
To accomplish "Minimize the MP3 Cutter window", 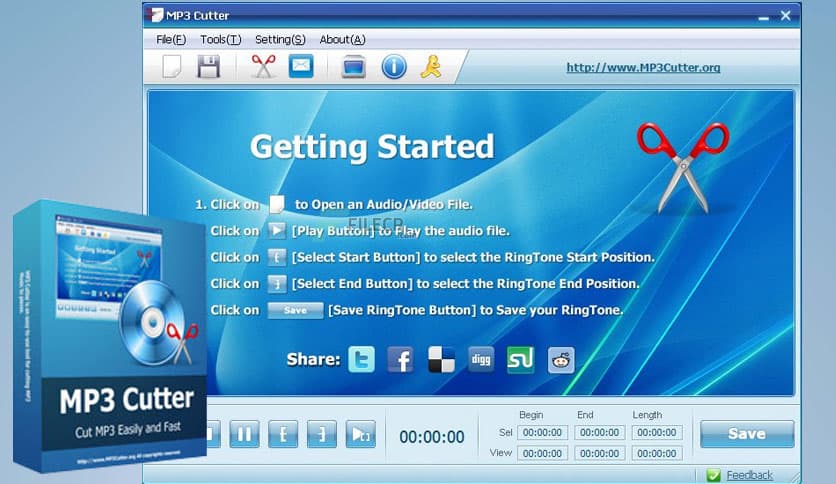I will pos(763,17).
